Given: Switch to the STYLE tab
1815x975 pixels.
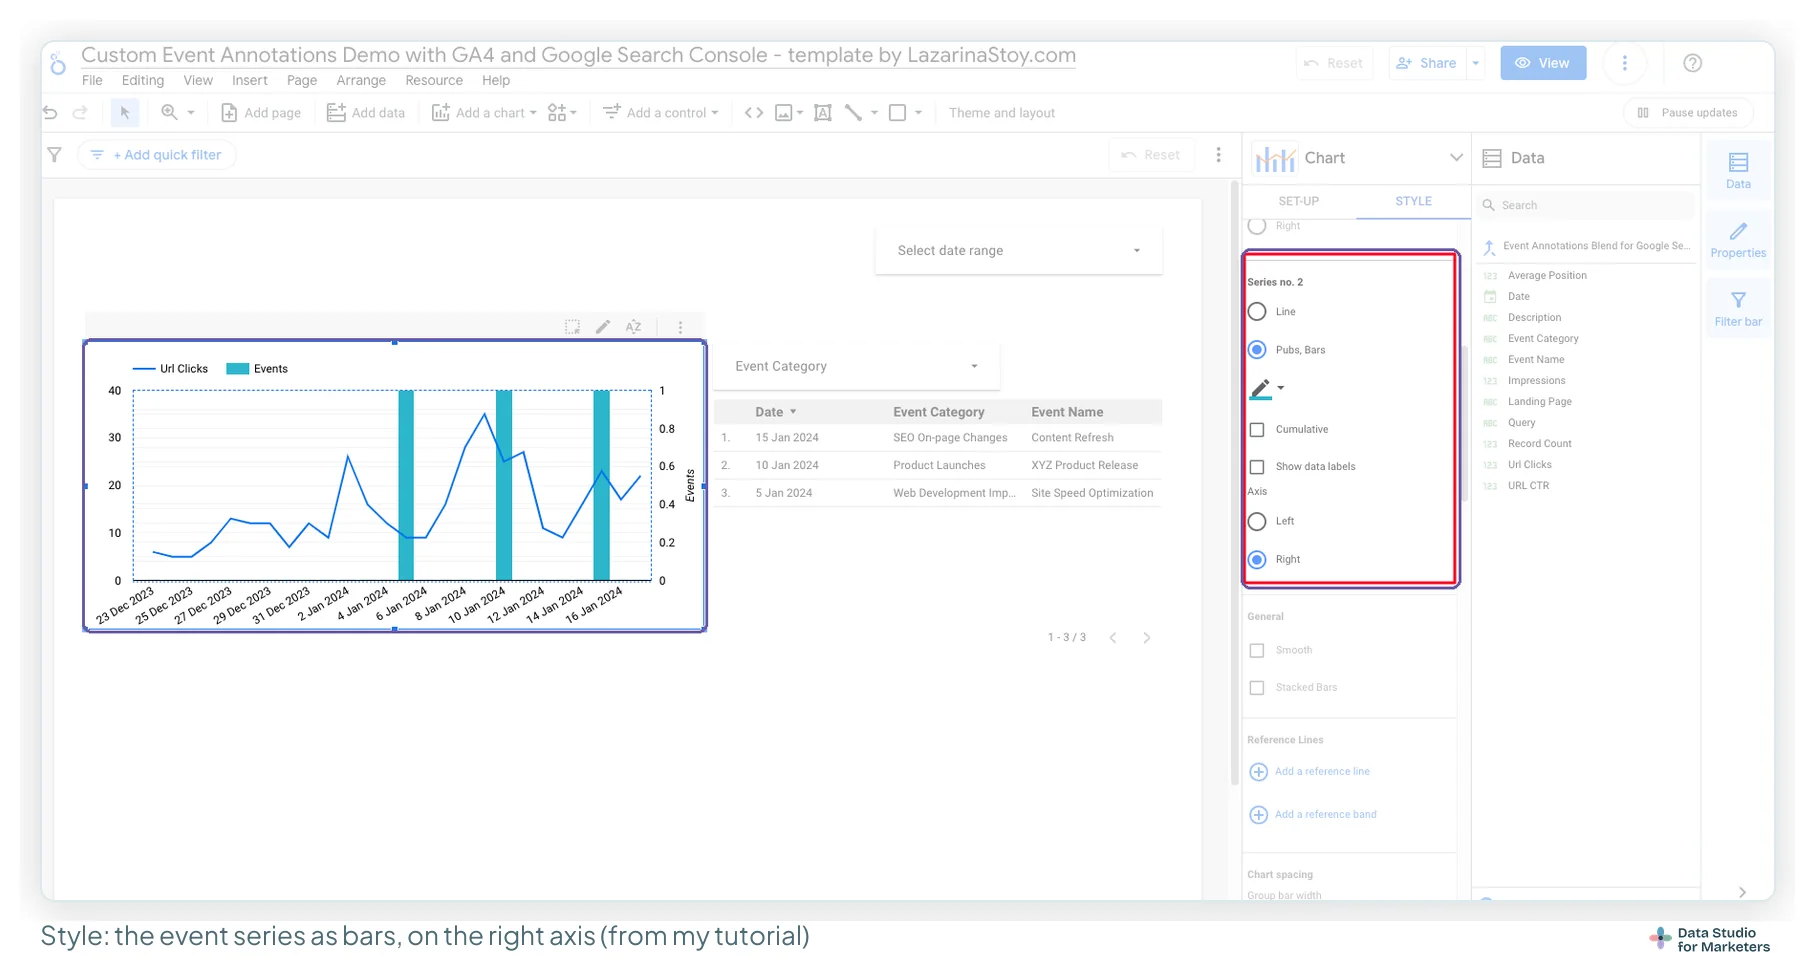Looking at the screenshot, I should (1413, 201).
